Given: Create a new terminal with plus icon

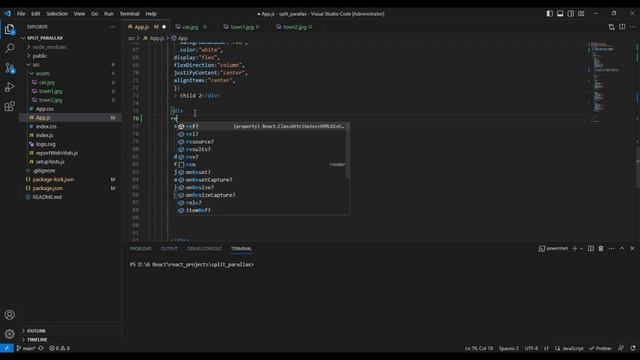Looking at the screenshot, I should click(x=575, y=249).
